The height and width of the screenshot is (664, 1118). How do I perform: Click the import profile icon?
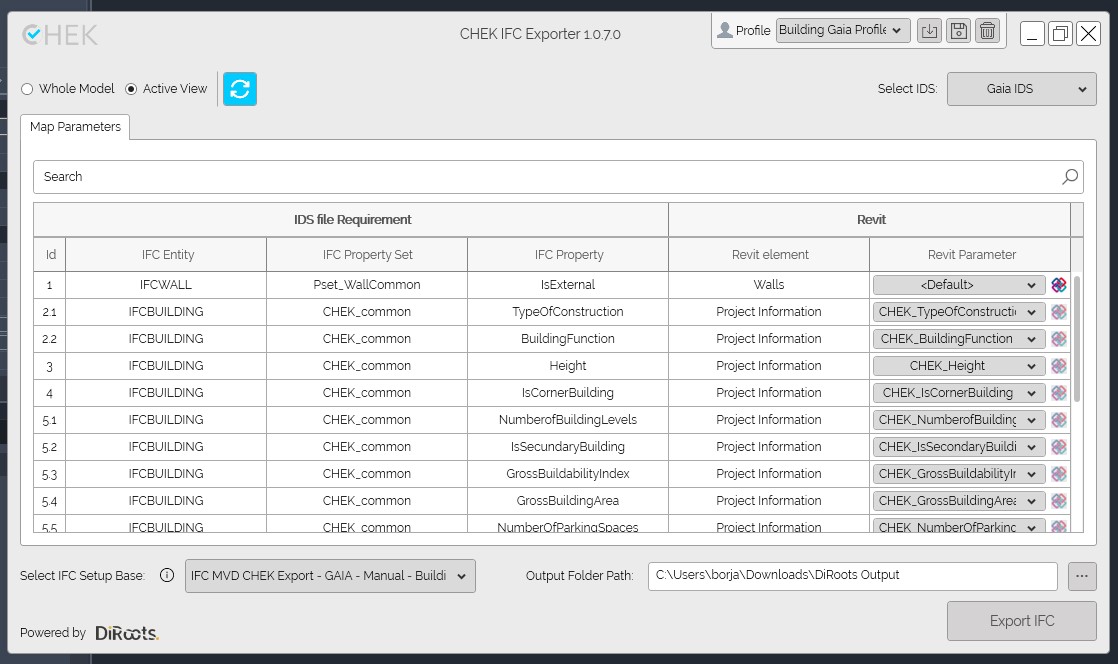[929, 31]
